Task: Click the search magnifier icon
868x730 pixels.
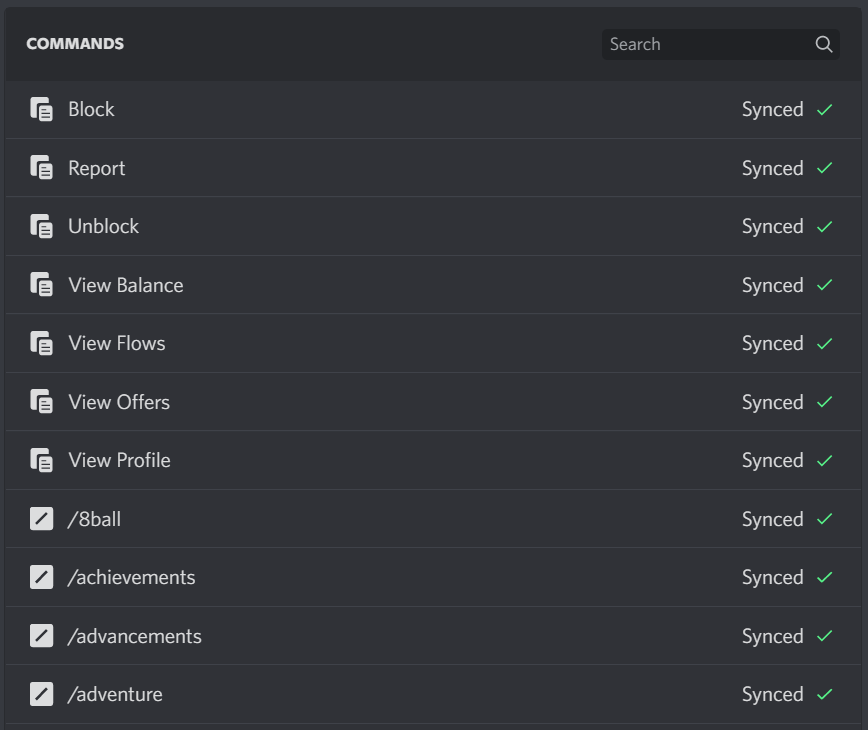Action: (x=824, y=44)
